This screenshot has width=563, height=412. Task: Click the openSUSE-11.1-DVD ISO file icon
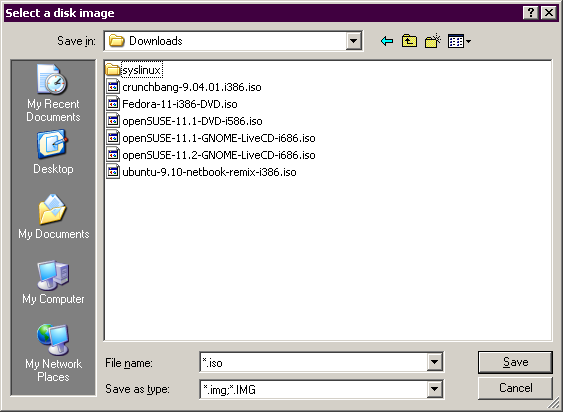[113, 121]
